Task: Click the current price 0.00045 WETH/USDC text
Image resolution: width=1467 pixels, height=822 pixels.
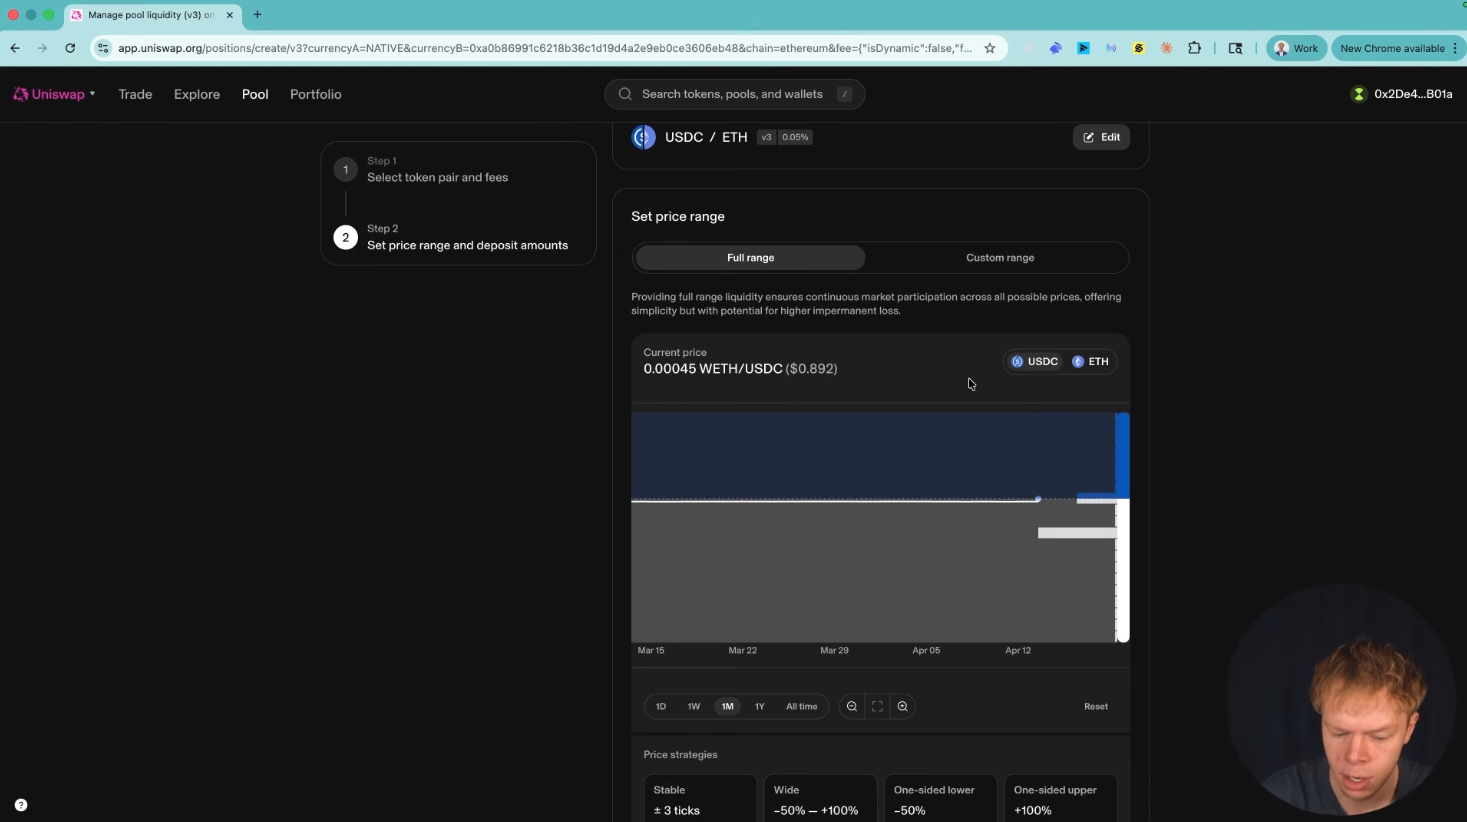Action: coord(713,369)
